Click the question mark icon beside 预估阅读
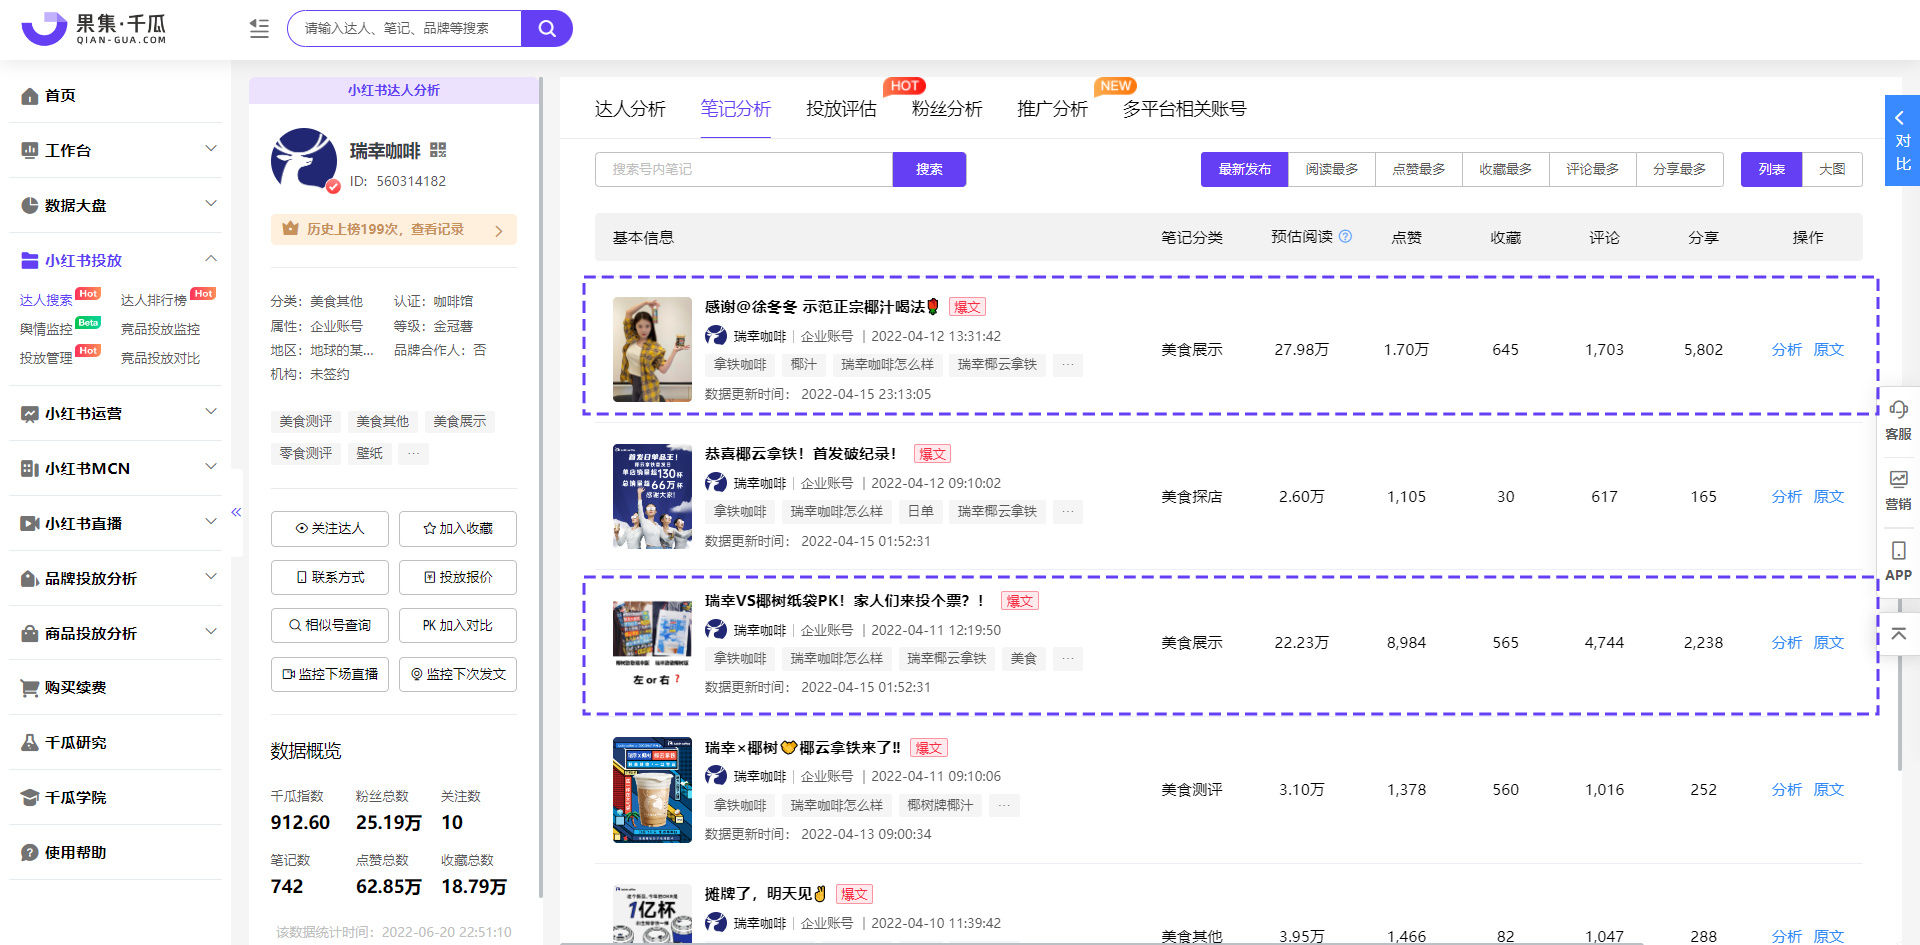 click(1347, 237)
